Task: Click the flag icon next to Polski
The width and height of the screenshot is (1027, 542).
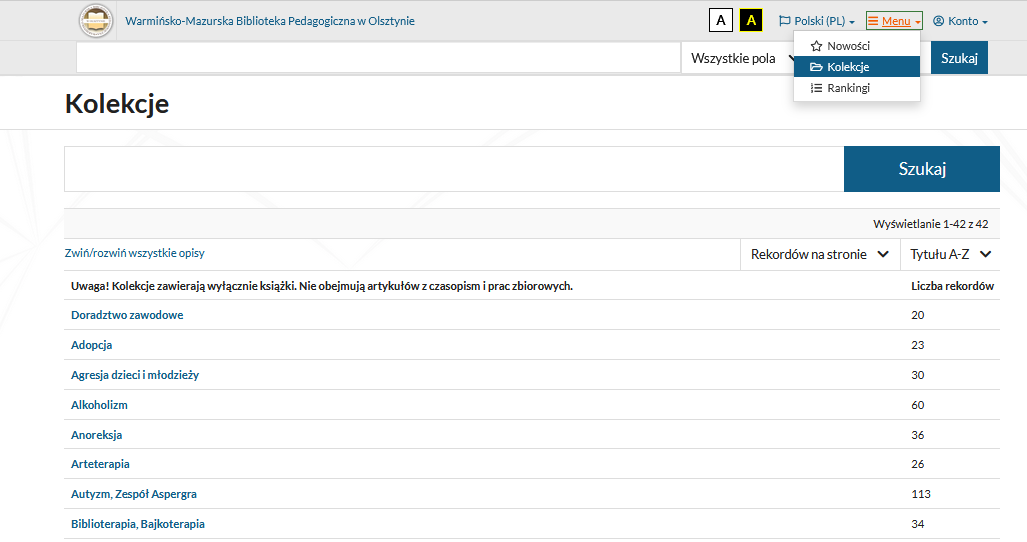Action: point(784,21)
